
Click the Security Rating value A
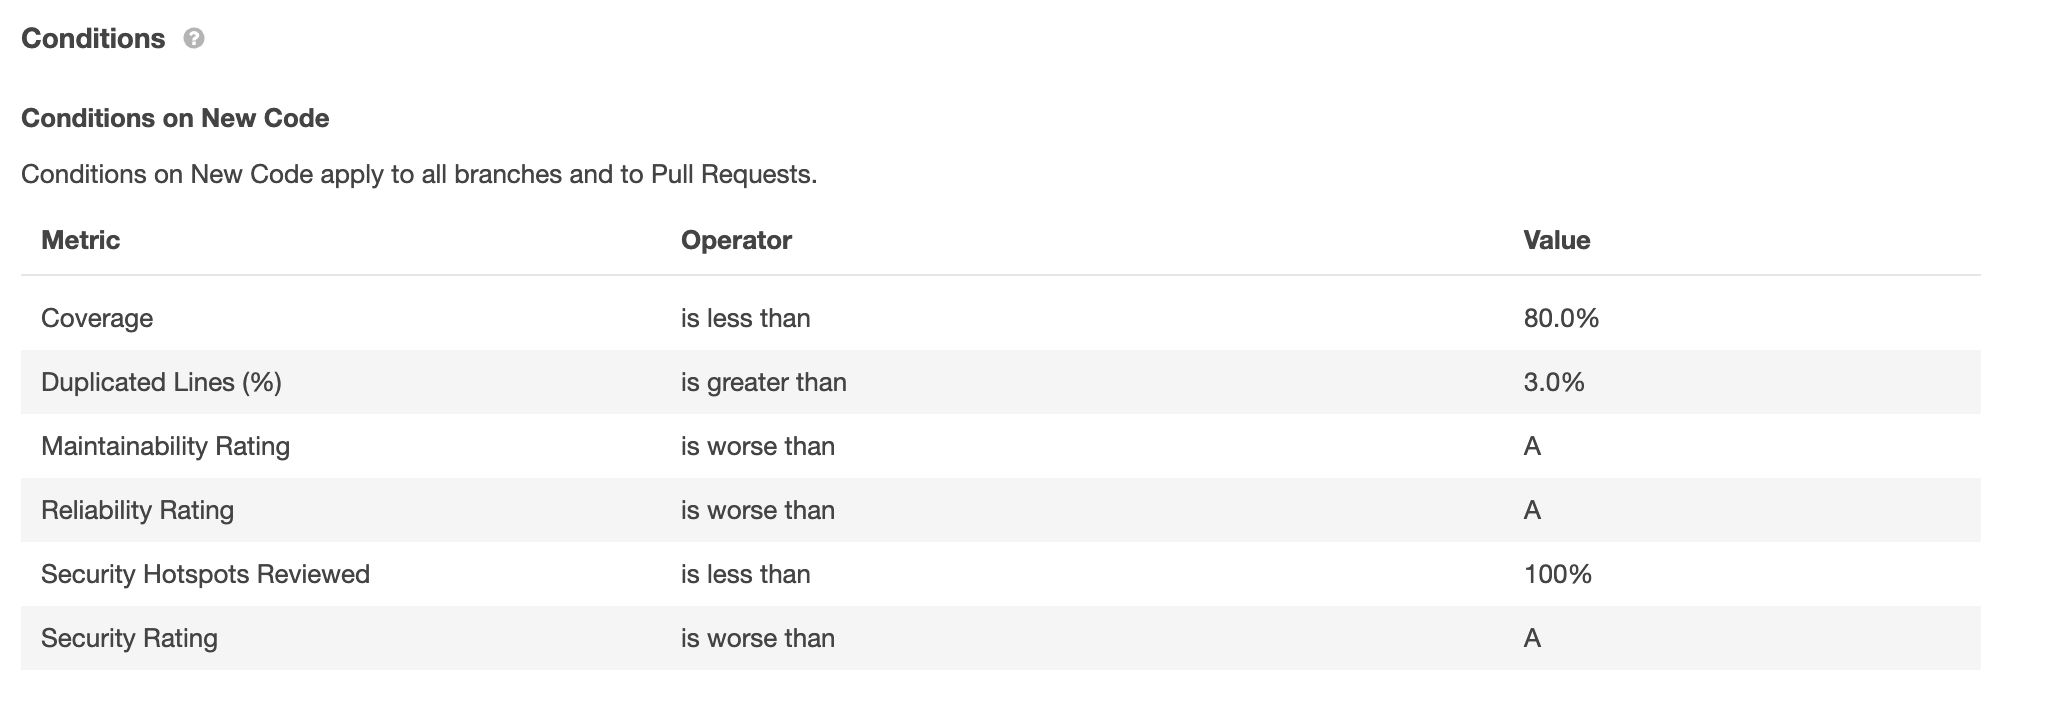pos(1532,638)
